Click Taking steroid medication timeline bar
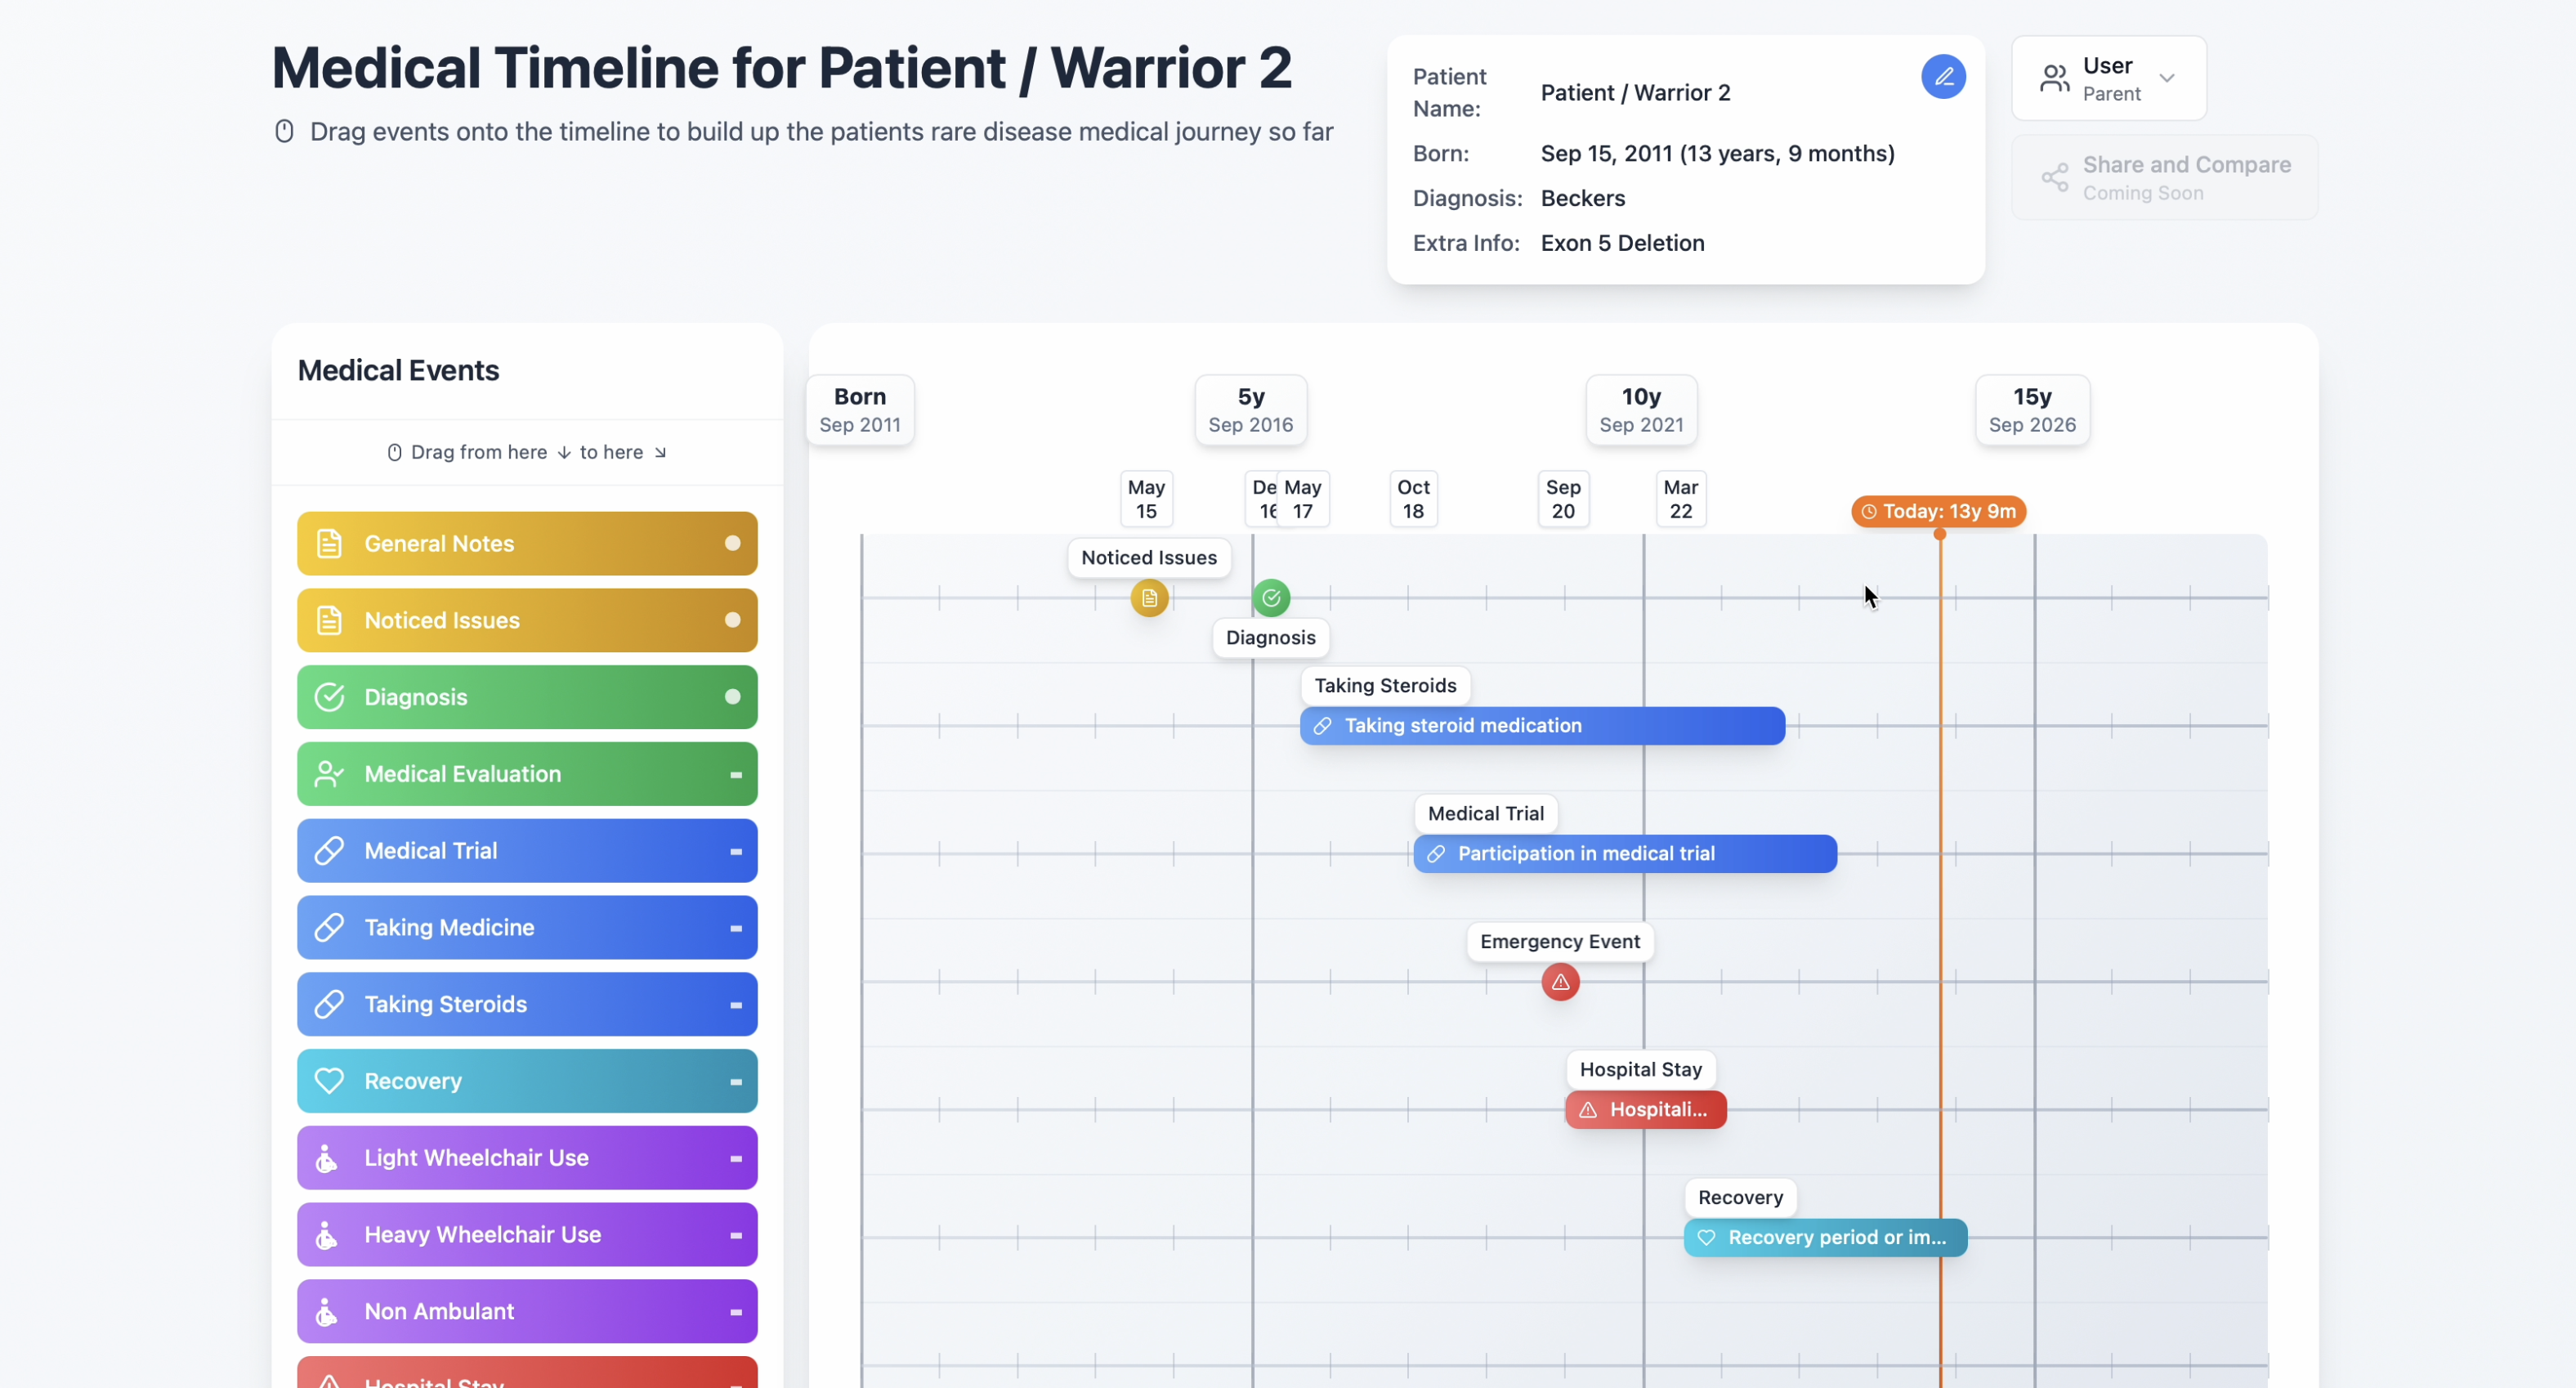This screenshot has height=1388, width=2576. point(1541,726)
